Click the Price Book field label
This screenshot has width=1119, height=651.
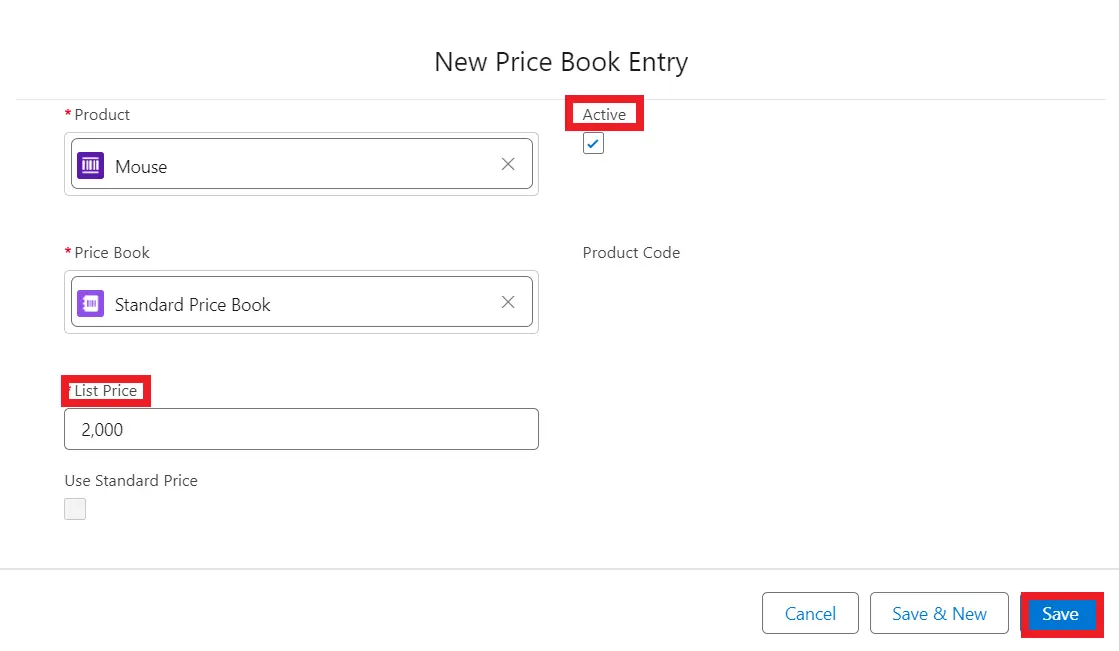[112, 253]
